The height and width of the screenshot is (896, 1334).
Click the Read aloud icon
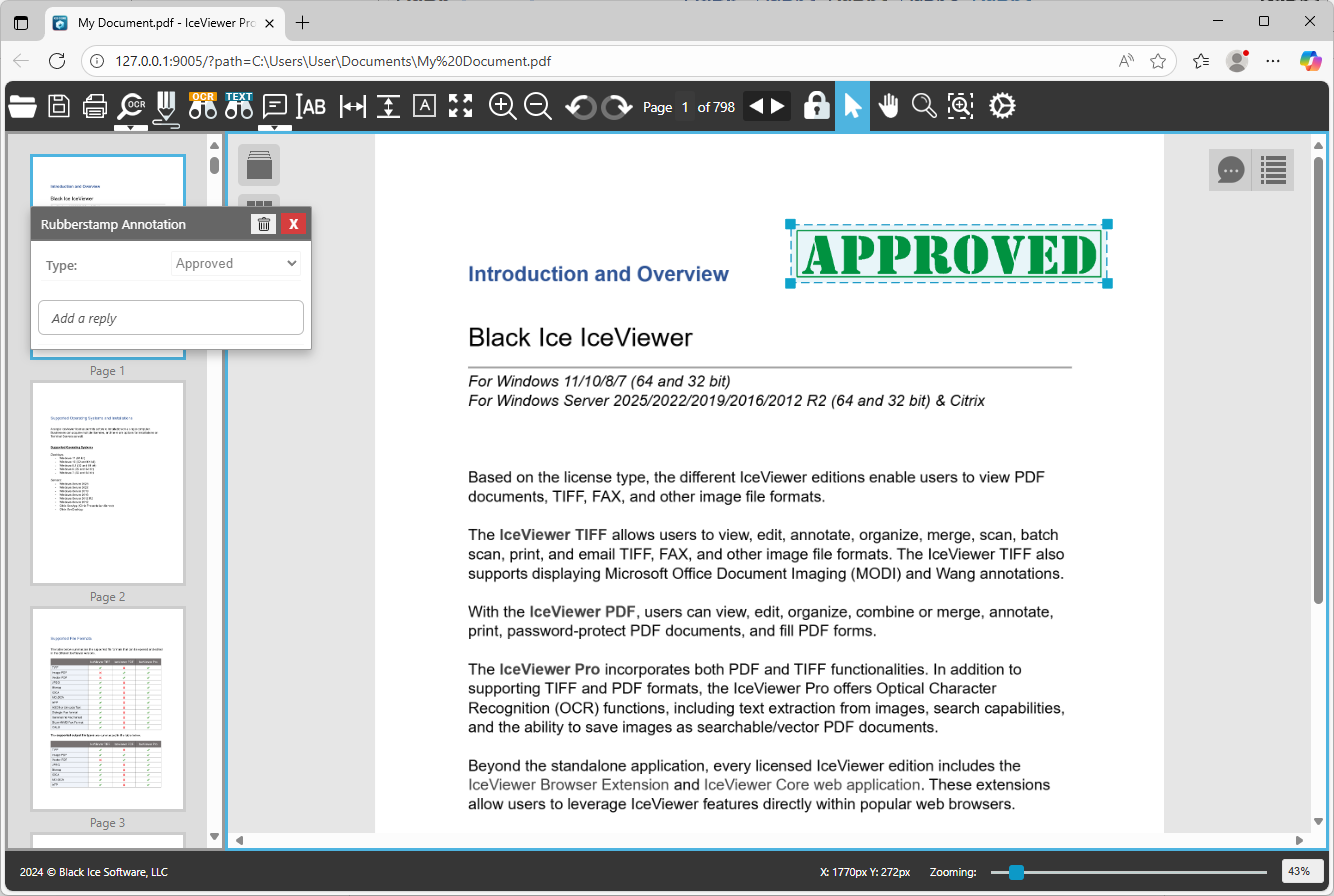coord(1127,61)
